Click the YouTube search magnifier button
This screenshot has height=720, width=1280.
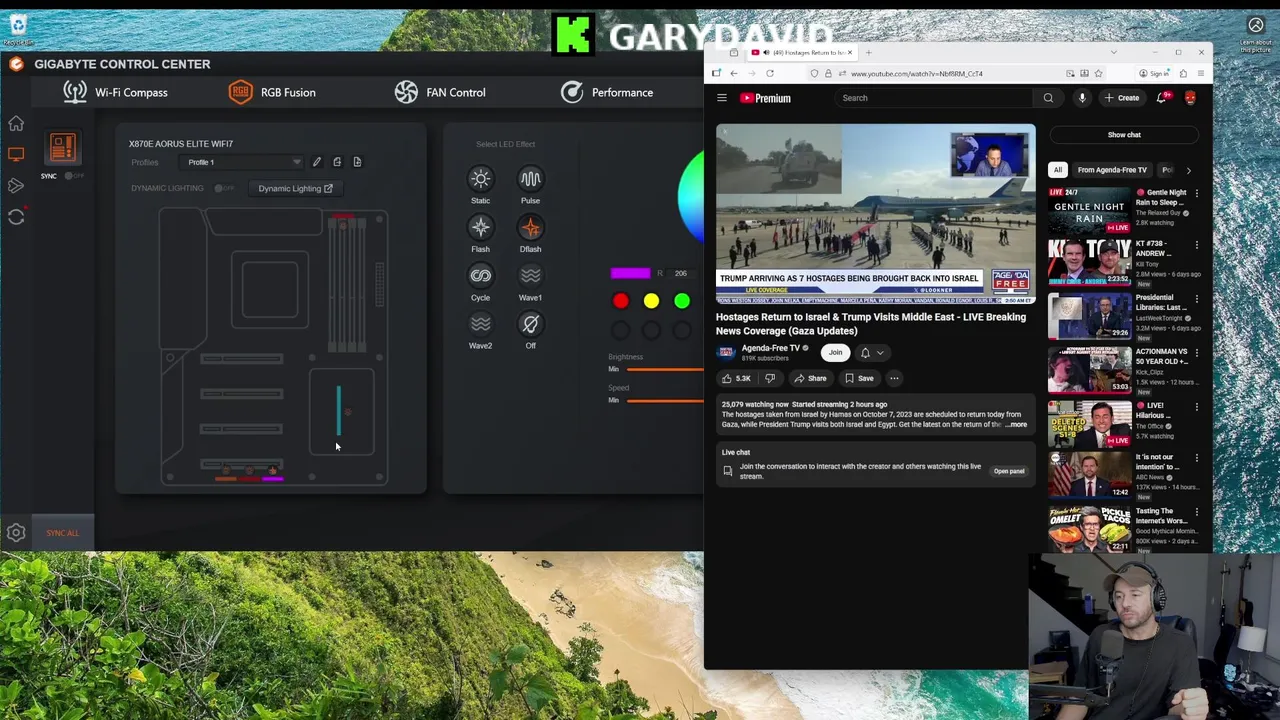click(1048, 98)
